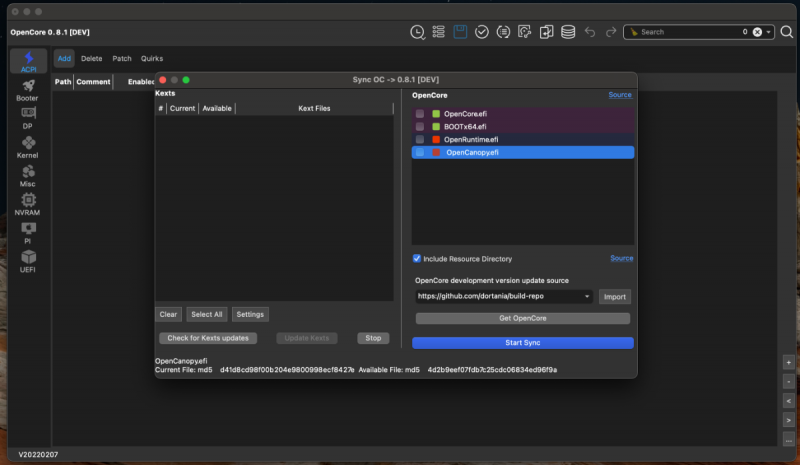Click the magnifier search icon
Viewport: 800px width, 465px height.
pyautogui.click(x=786, y=32)
